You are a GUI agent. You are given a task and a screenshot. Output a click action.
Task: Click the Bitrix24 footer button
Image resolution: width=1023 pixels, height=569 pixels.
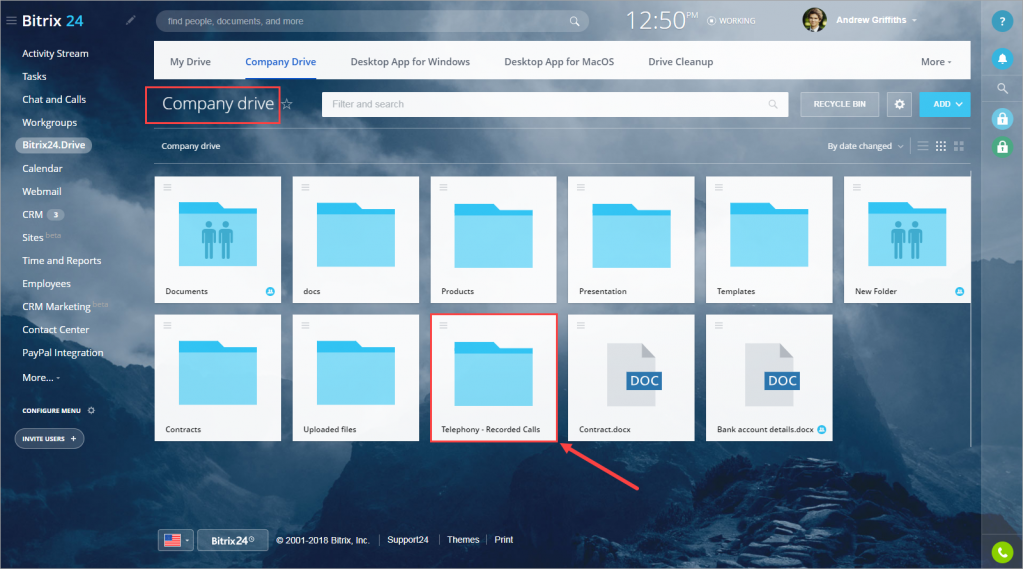pyautogui.click(x=232, y=540)
